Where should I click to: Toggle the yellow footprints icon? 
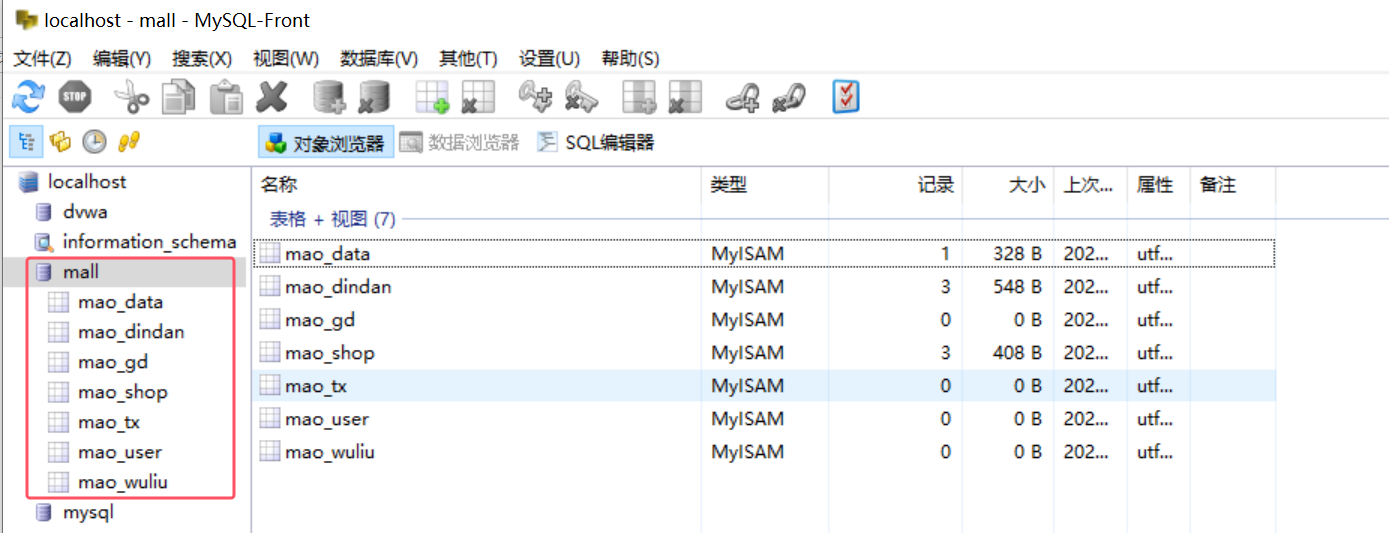pyautogui.click(x=127, y=142)
